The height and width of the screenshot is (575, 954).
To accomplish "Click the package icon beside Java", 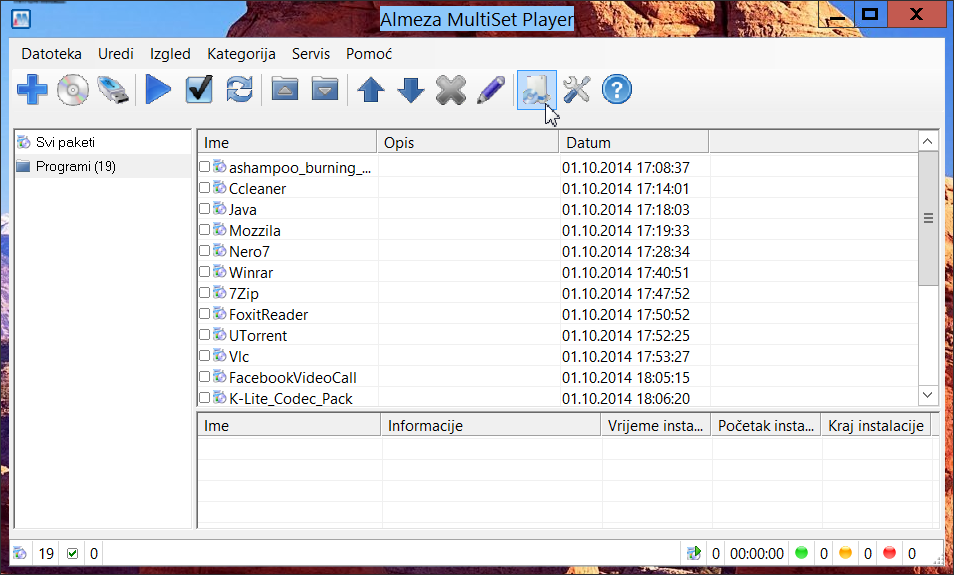I will tap(219, 209).
